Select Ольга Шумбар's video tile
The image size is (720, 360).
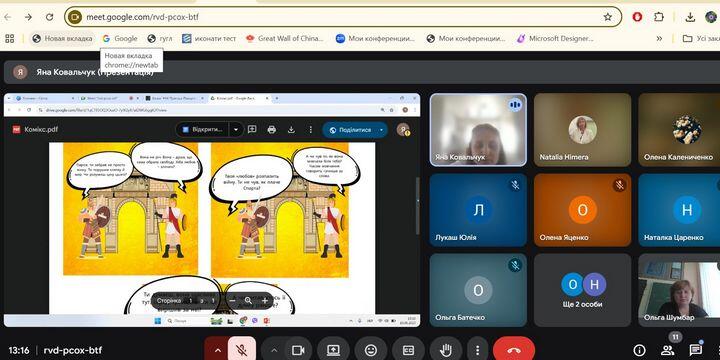coord(679,290)
